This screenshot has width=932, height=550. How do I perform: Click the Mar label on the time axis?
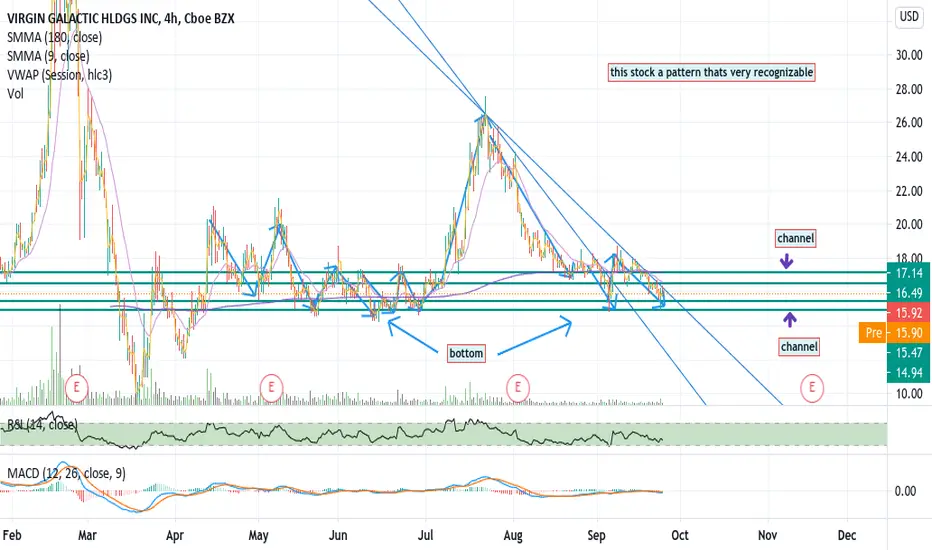(87, 535)
